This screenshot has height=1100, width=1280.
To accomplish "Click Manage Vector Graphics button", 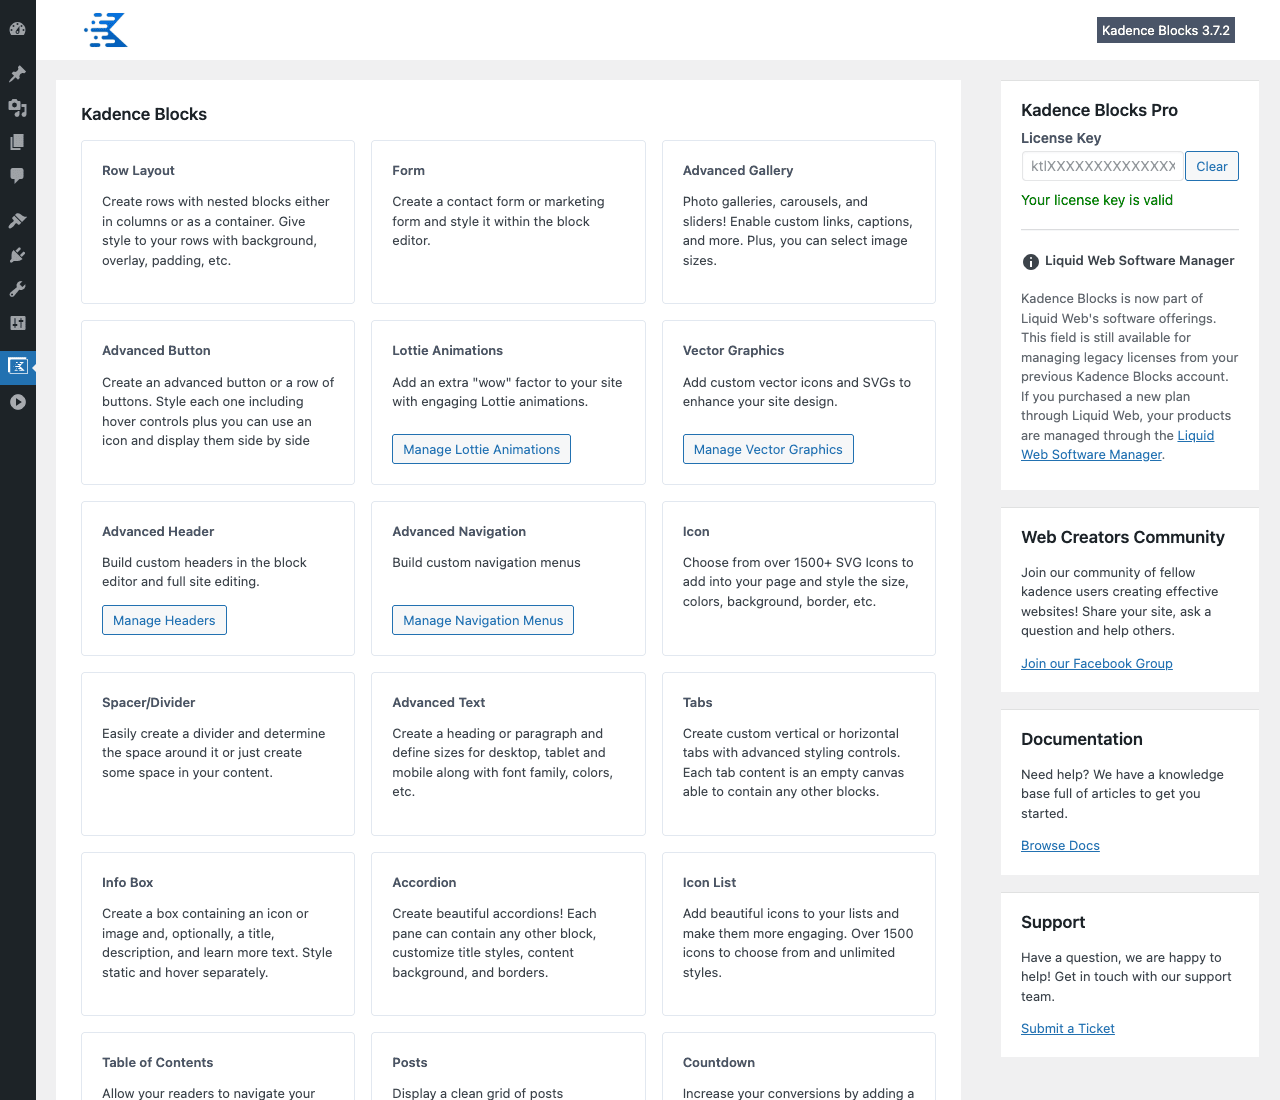I will tap(768, 449).
